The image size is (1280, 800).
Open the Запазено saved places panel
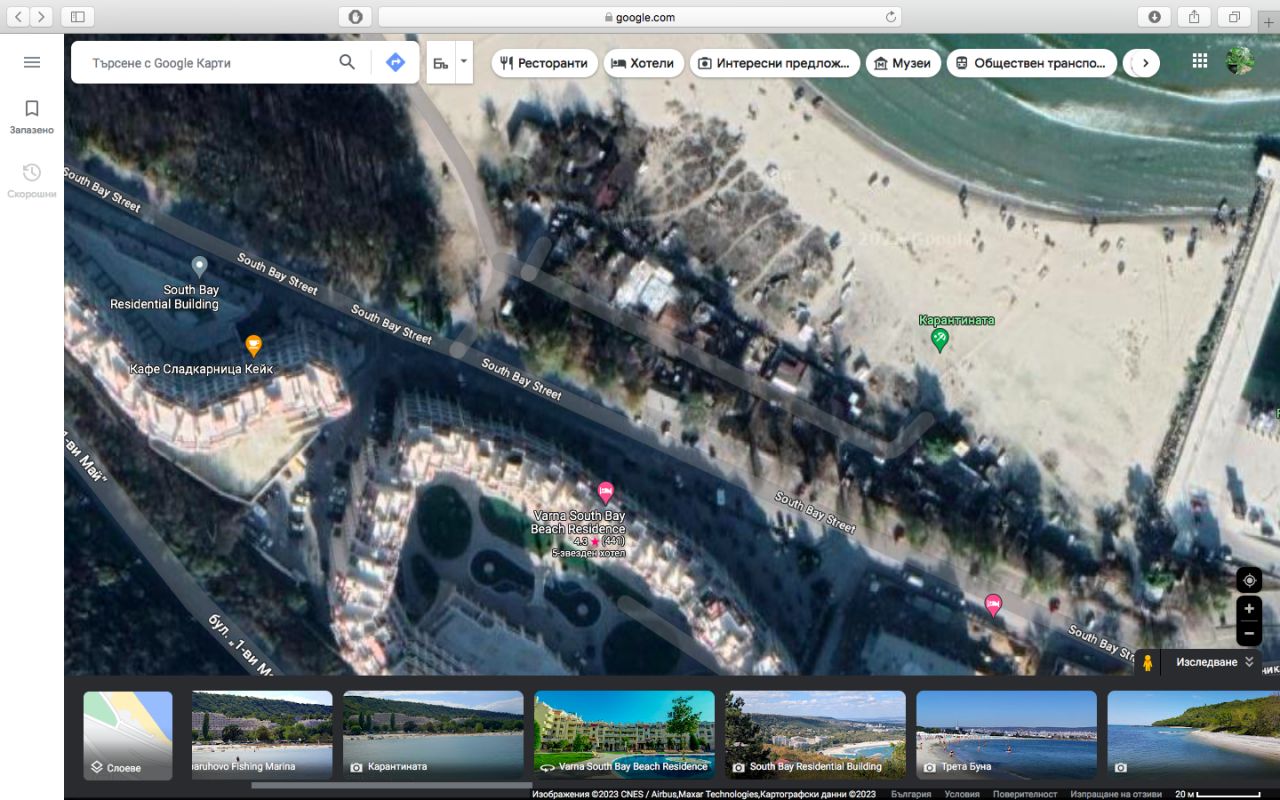click(32, 116)
